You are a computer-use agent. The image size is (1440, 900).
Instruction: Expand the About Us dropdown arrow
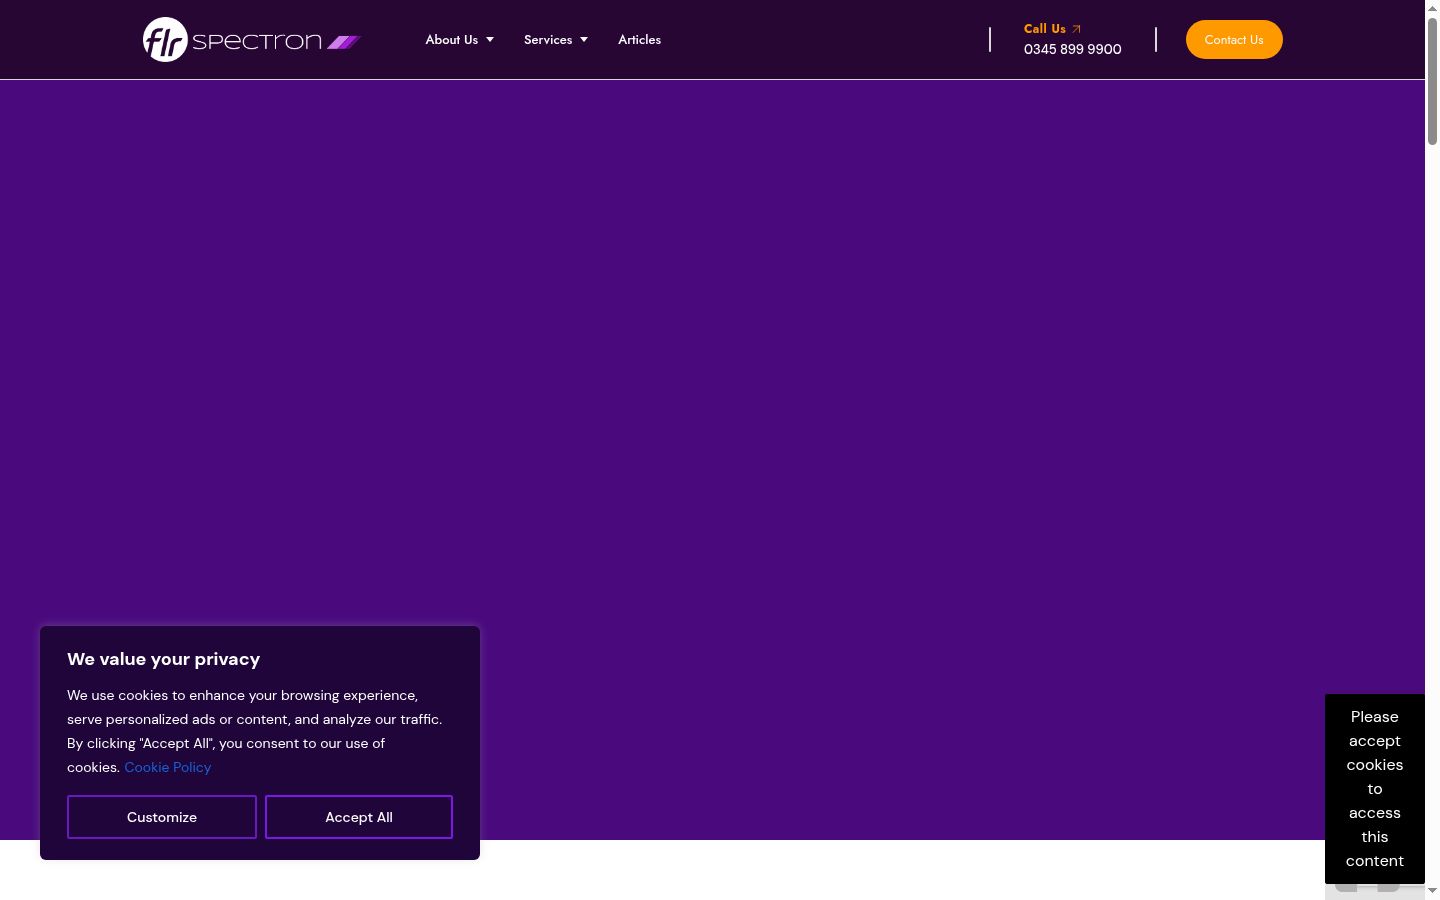pos(490,40)
